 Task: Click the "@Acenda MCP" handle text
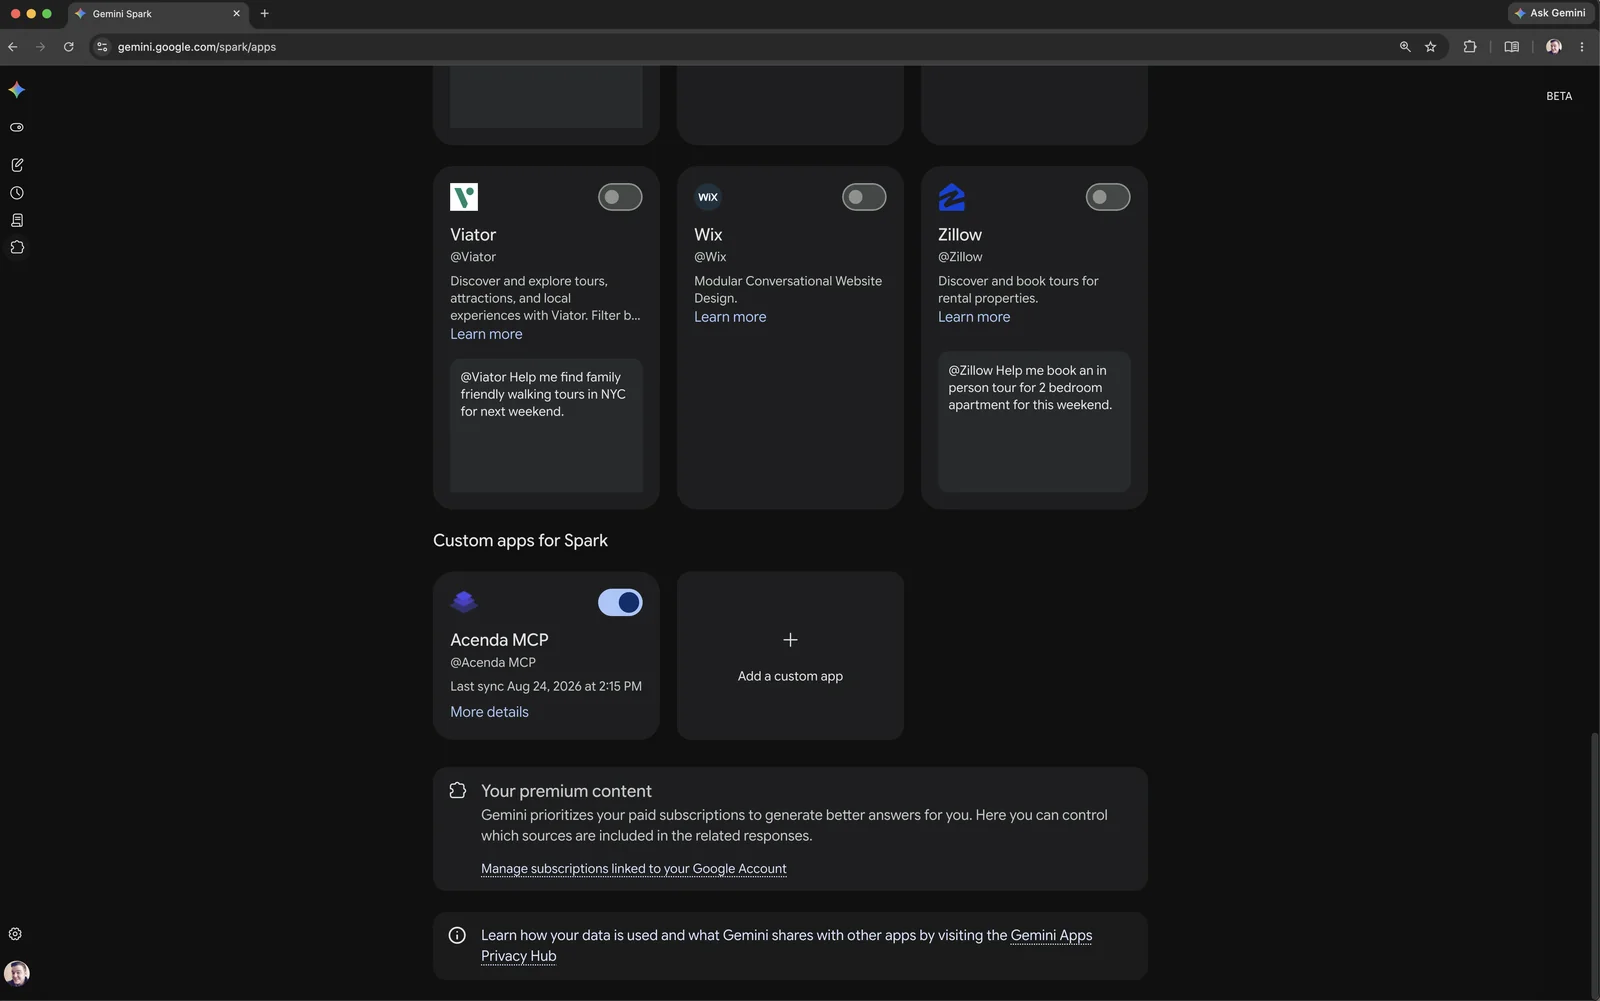pos(493,663)
